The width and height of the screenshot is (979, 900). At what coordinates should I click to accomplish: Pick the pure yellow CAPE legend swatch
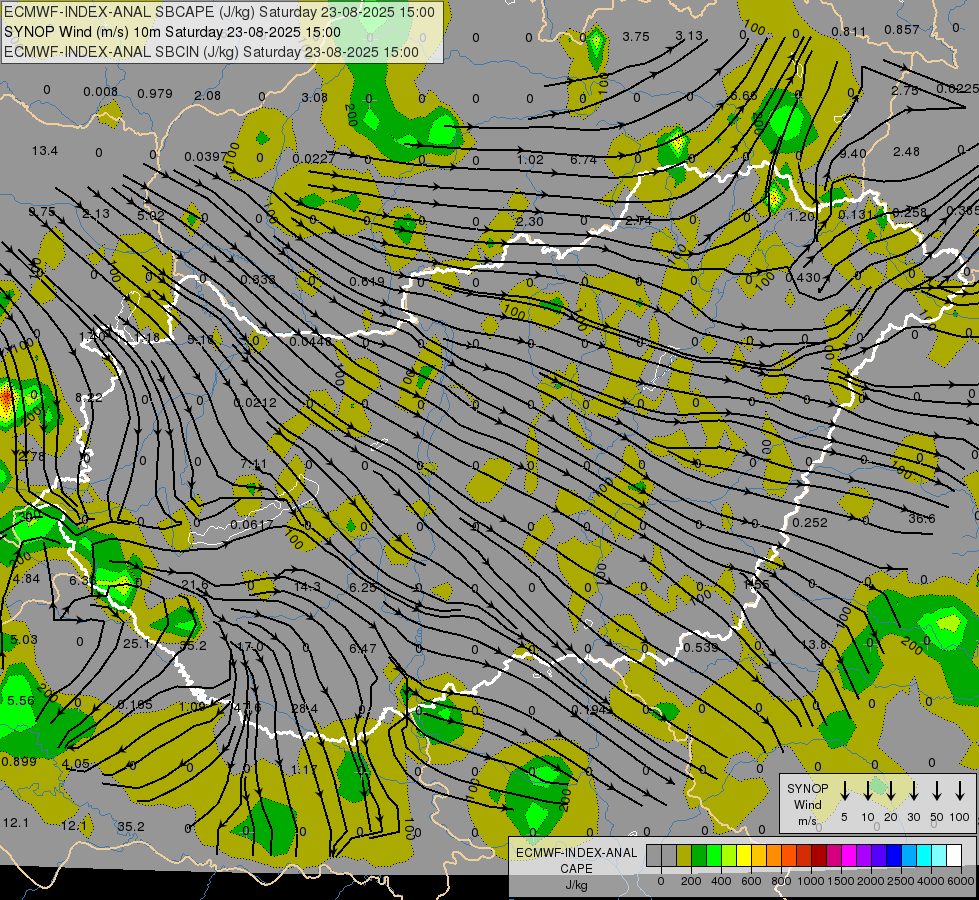(744, 856)
